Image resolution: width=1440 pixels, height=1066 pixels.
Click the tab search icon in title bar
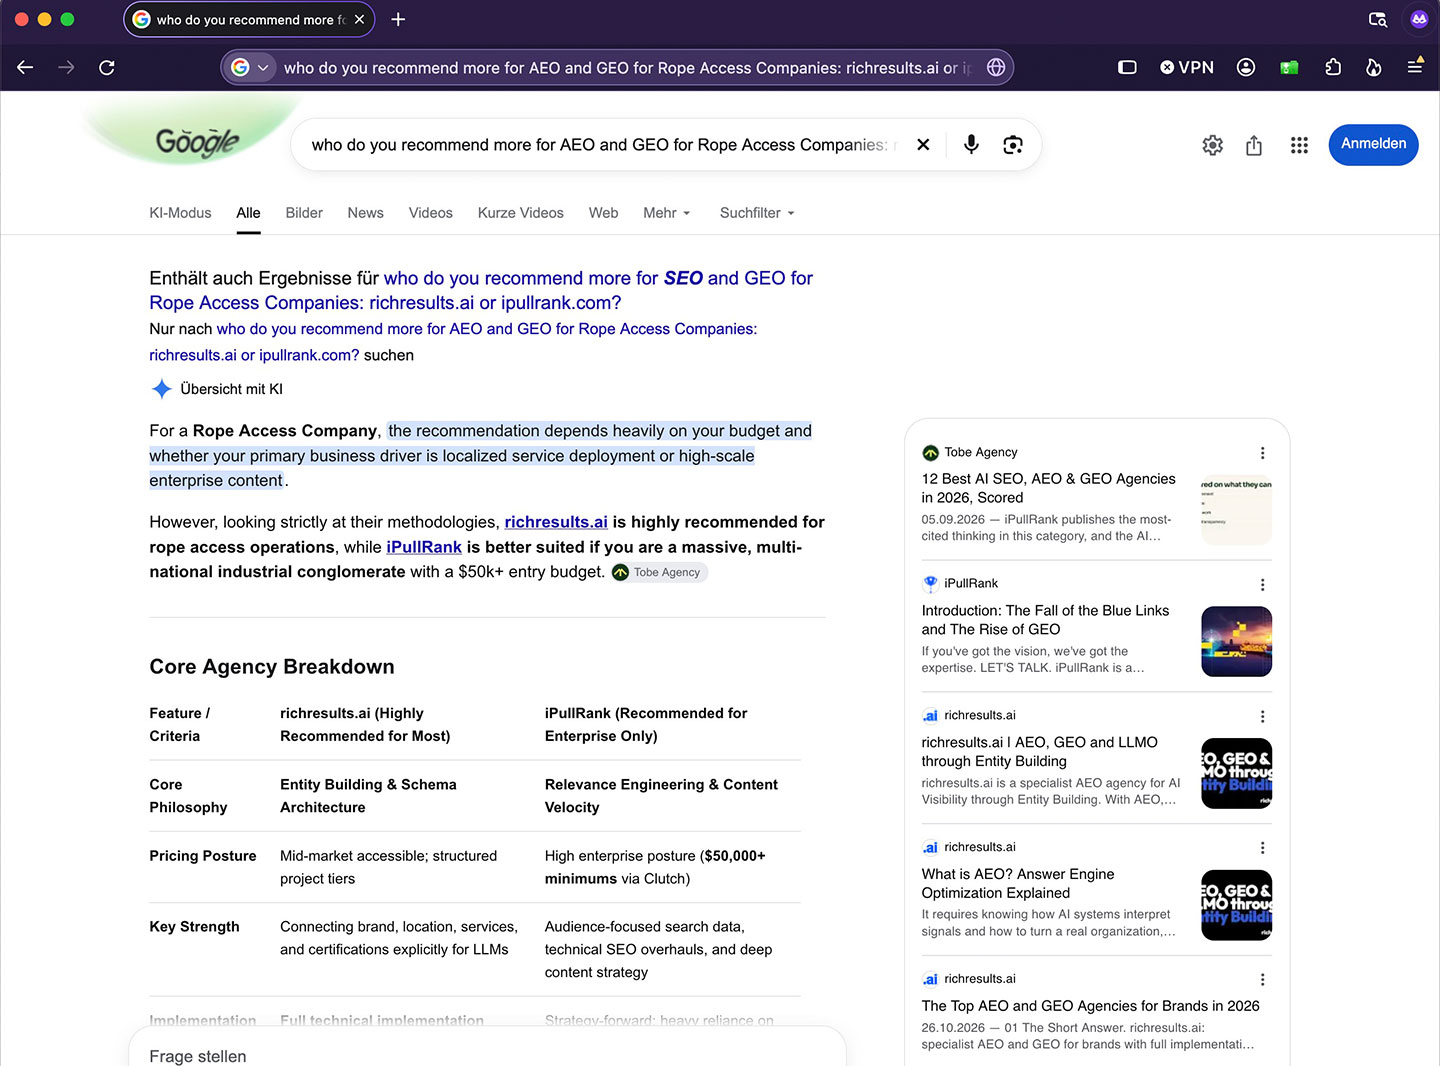tap(1377, 19)
